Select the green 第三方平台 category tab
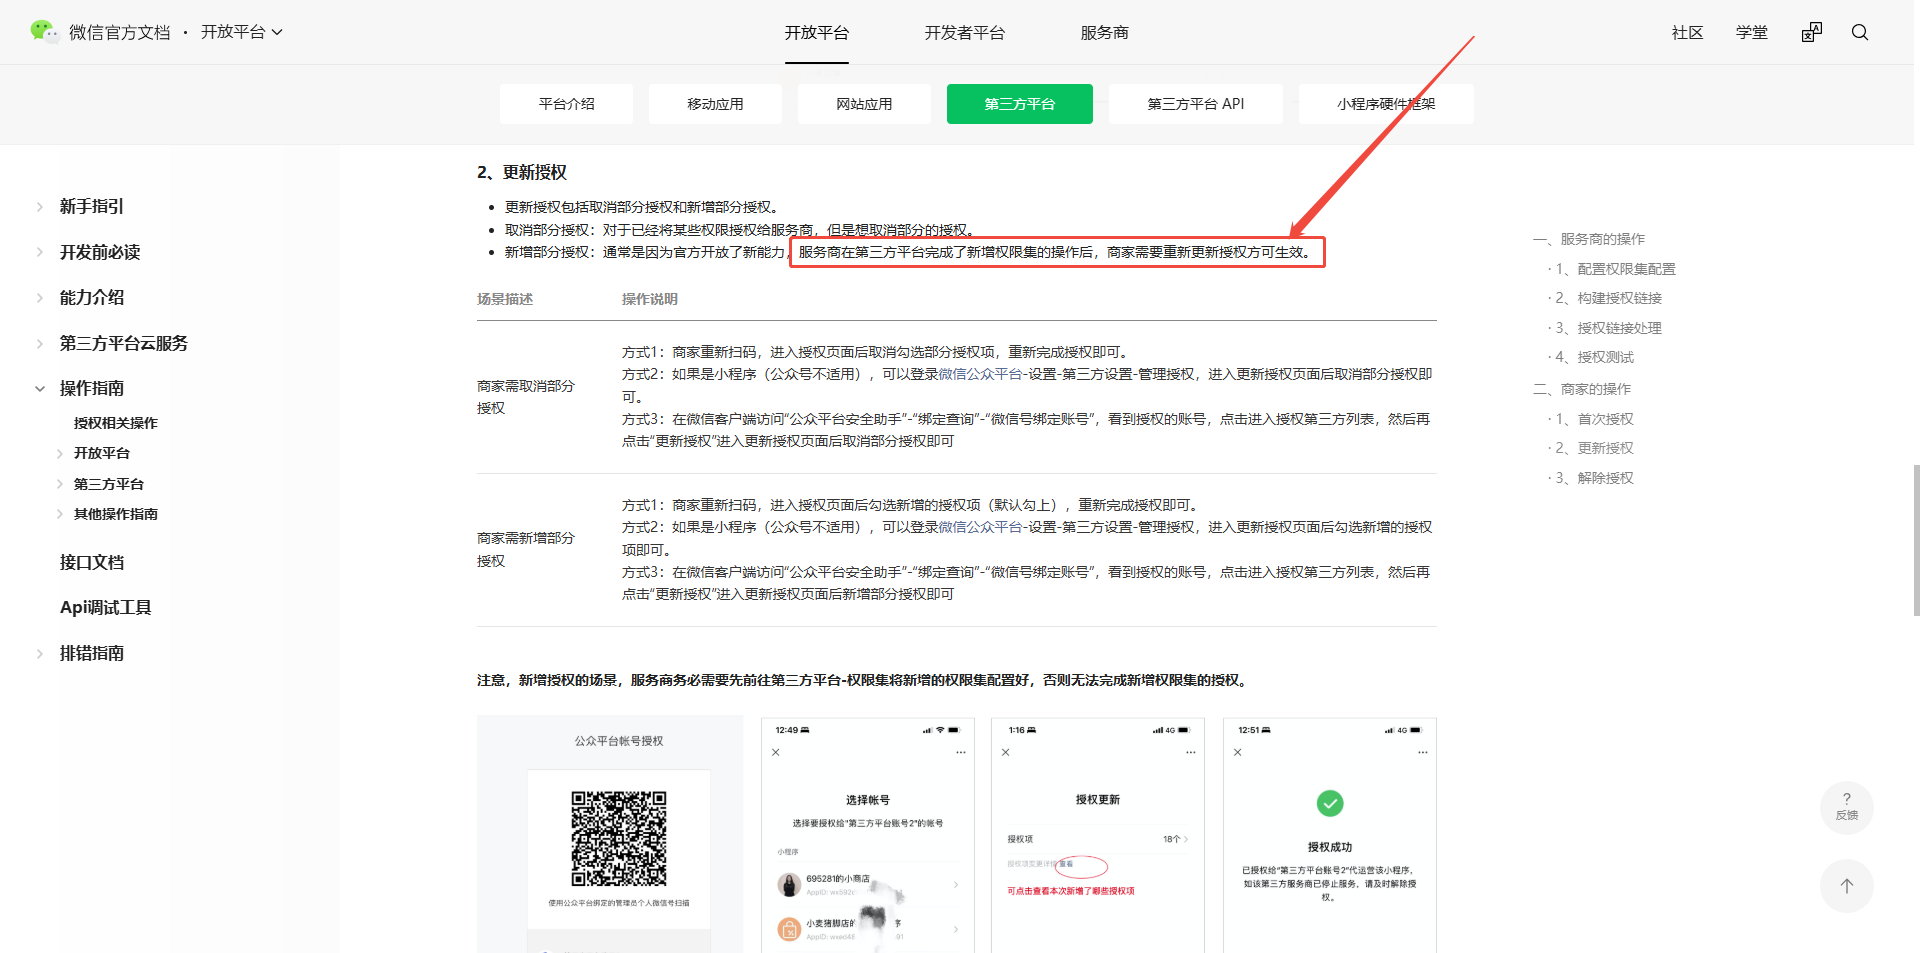The image size is (1920, 953). click(1020, 104)
